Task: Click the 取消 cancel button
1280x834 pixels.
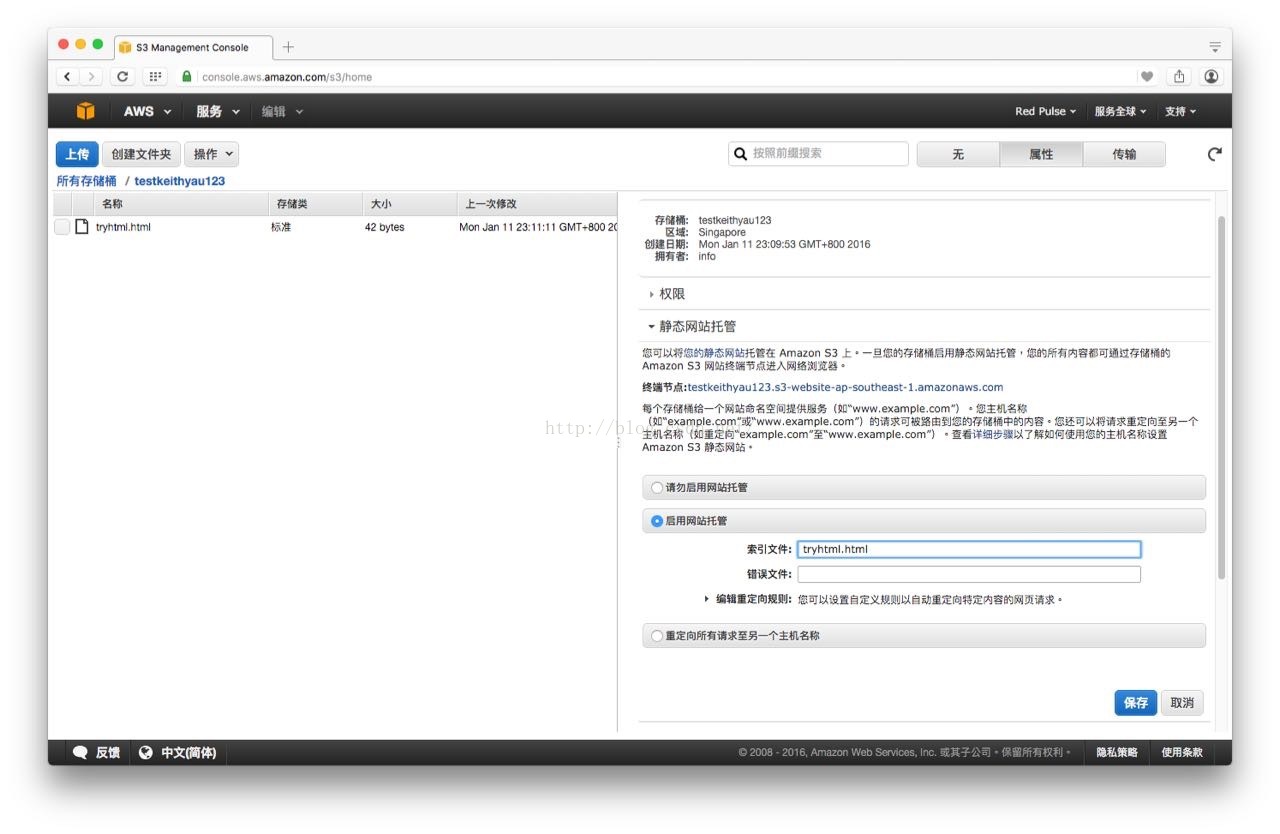Action: [x=1182, y=703]
